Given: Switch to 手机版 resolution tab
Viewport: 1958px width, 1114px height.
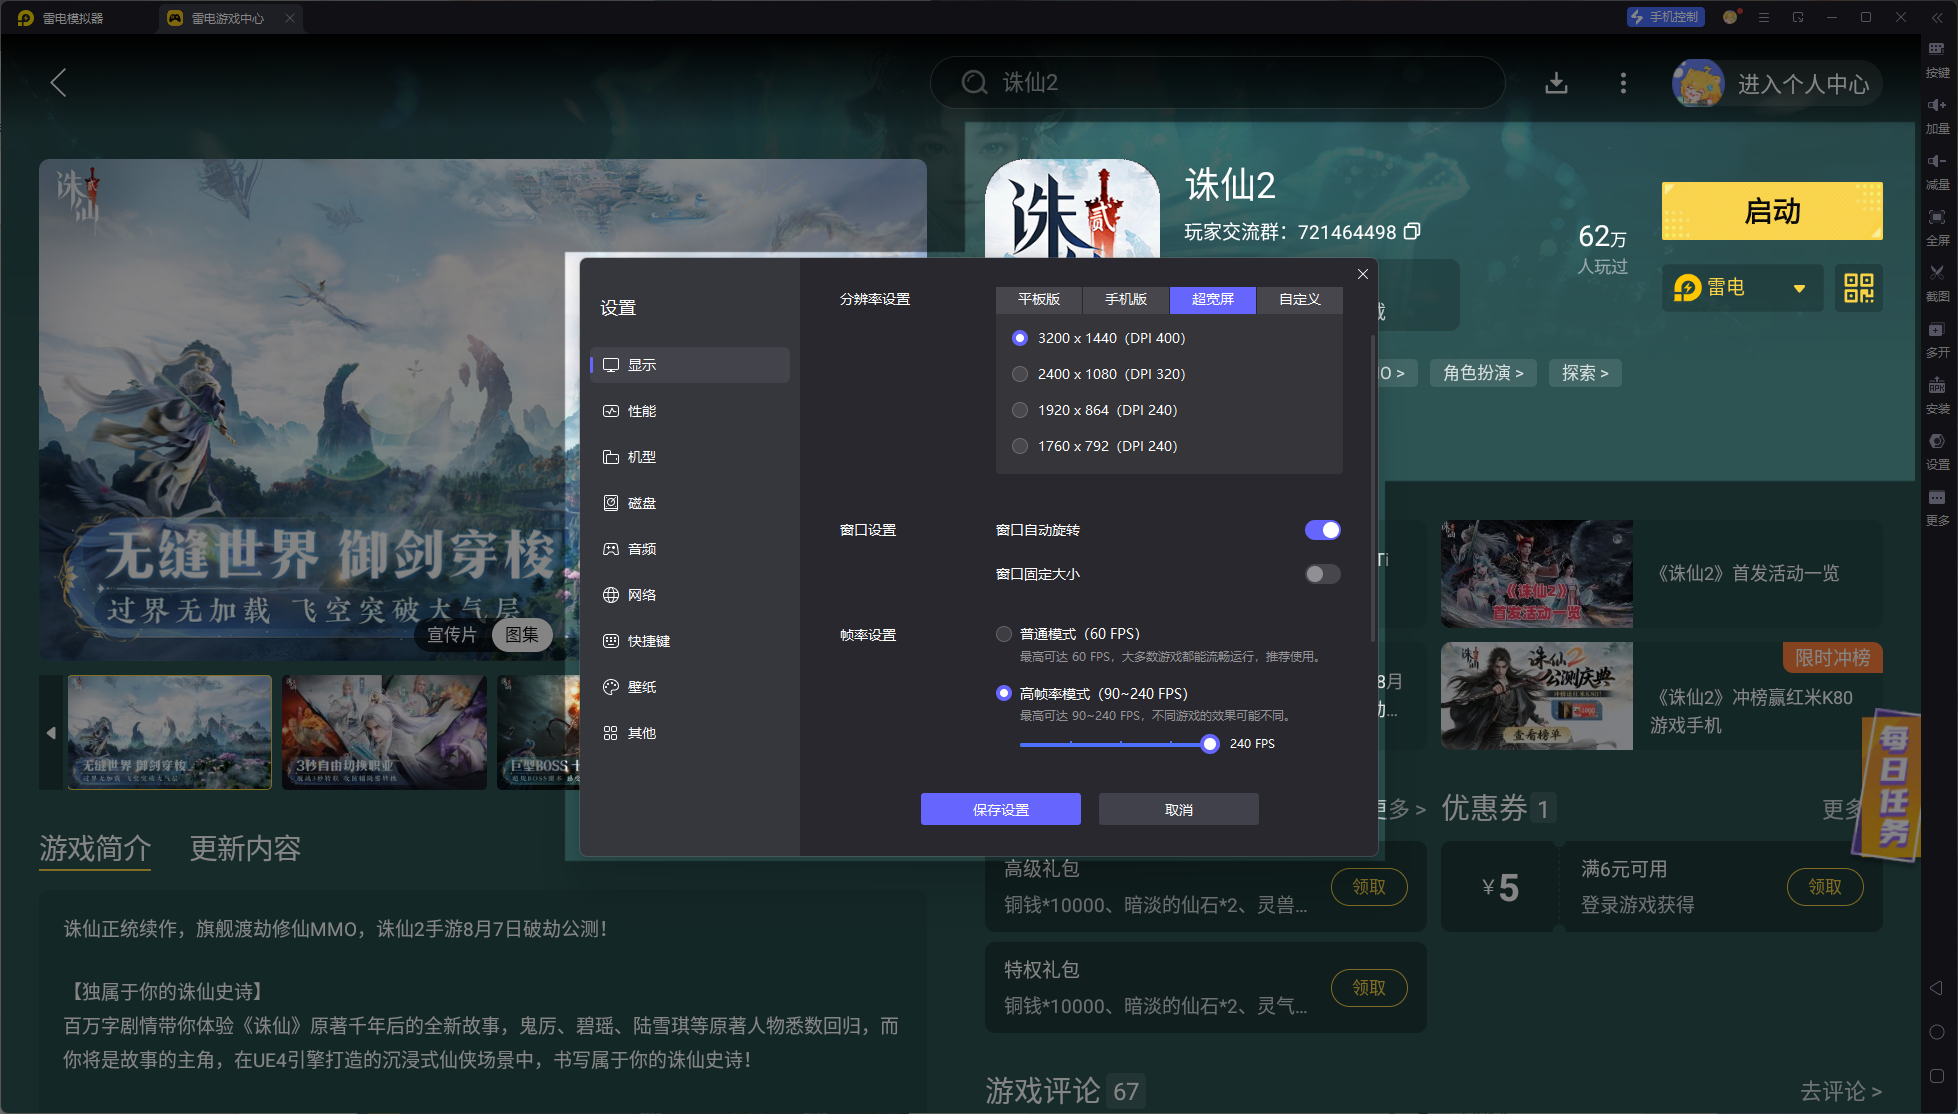Looking at the screenshot, I should 1125,299.
